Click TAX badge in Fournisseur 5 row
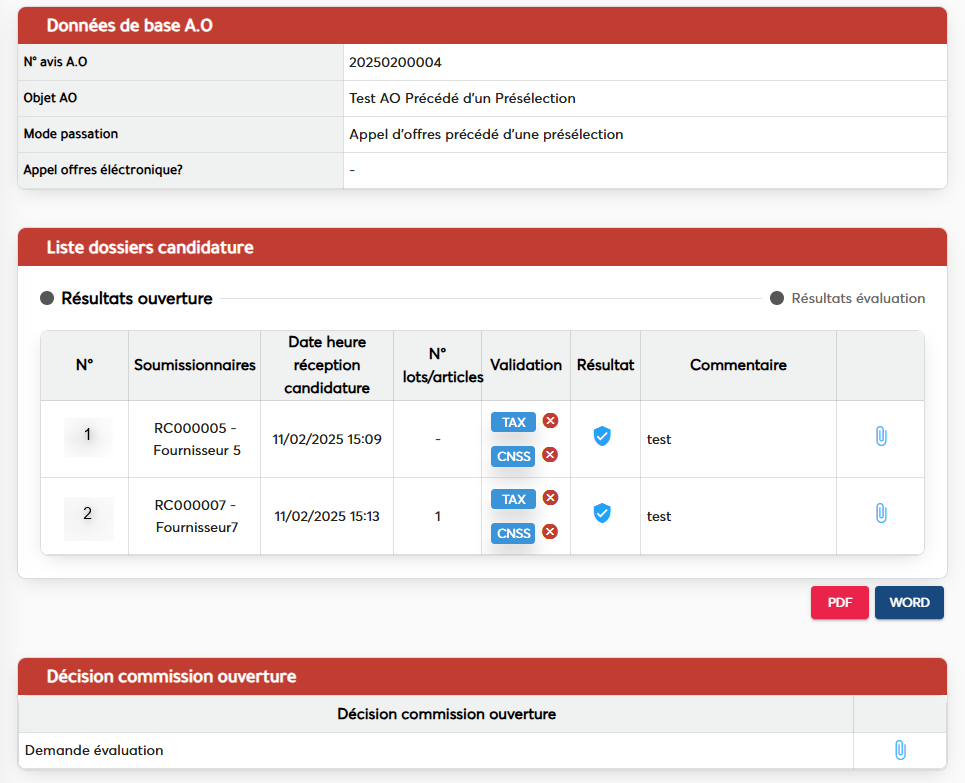Viewport: 965px width, 783px height. 513,422
